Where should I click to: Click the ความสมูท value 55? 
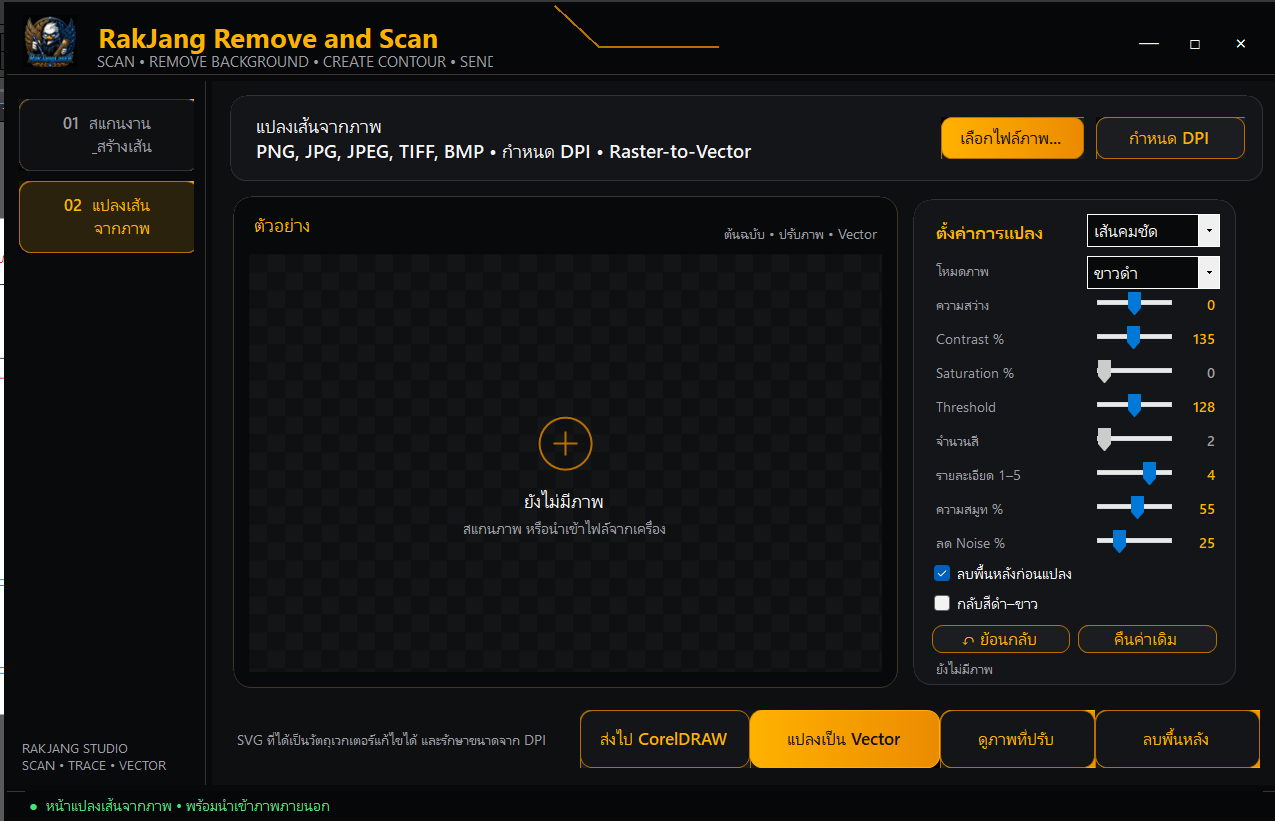tap(1207, 509)
